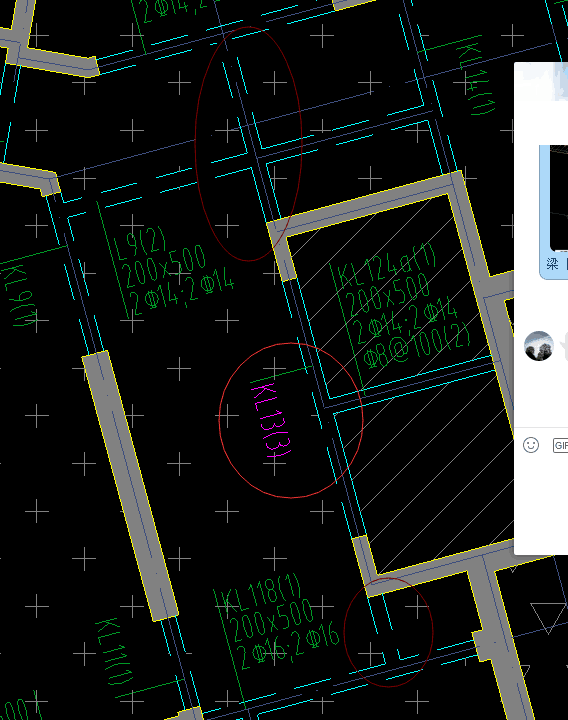
Task: Select the KL118(1) beam label
Action: 262,594
